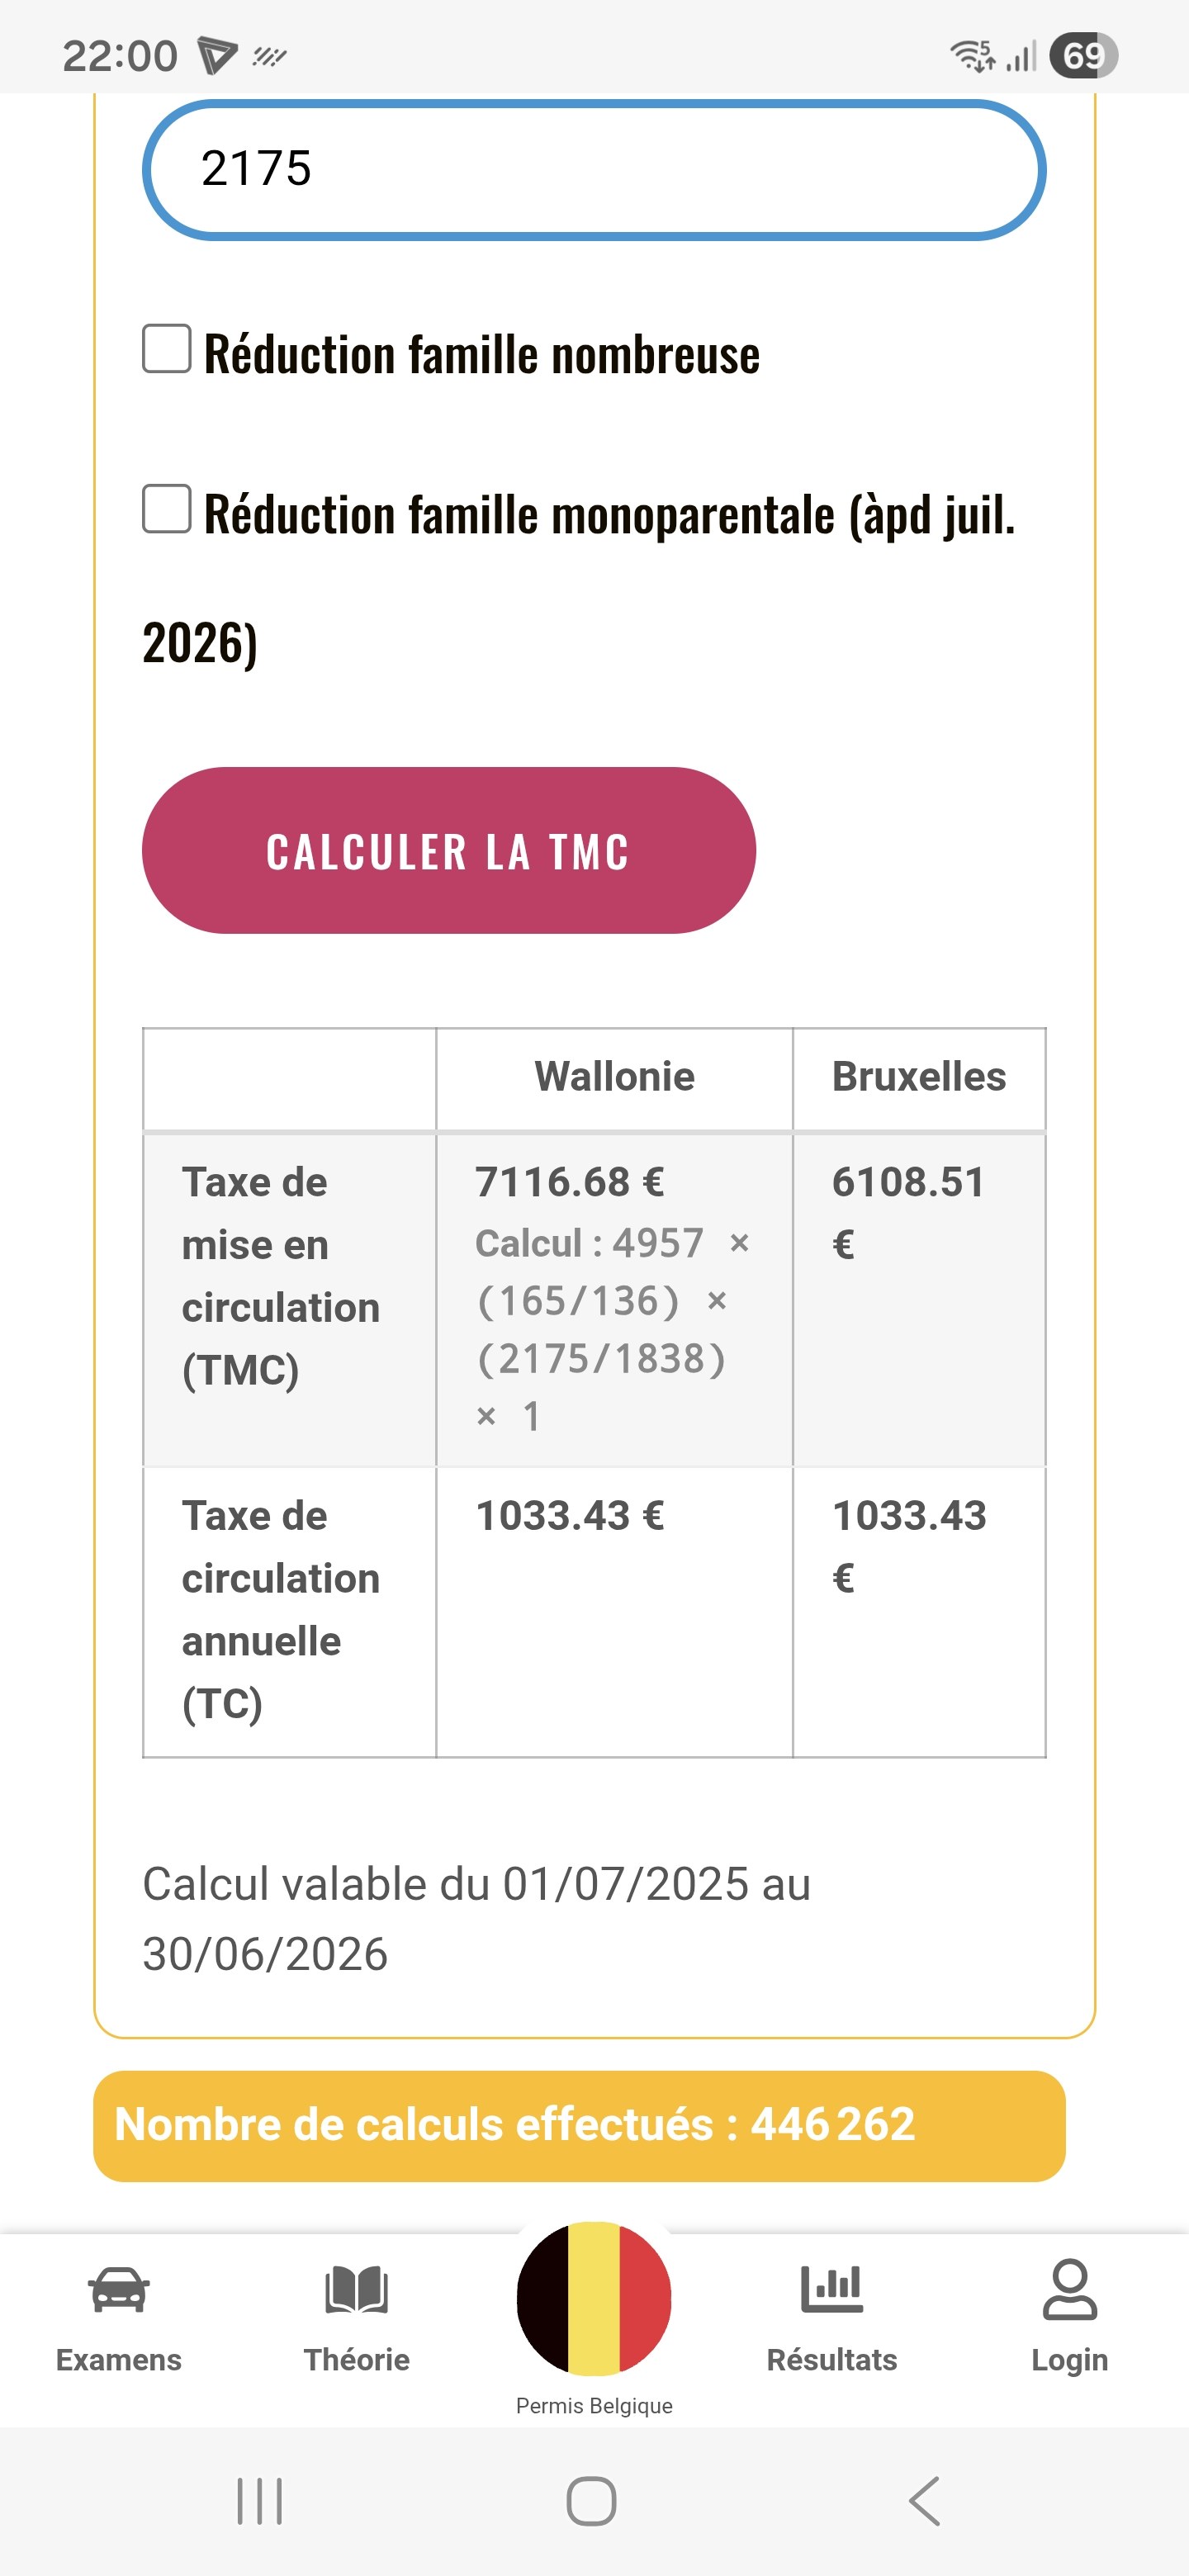Open the Résultats chart icon

[x=831, y=2289]
